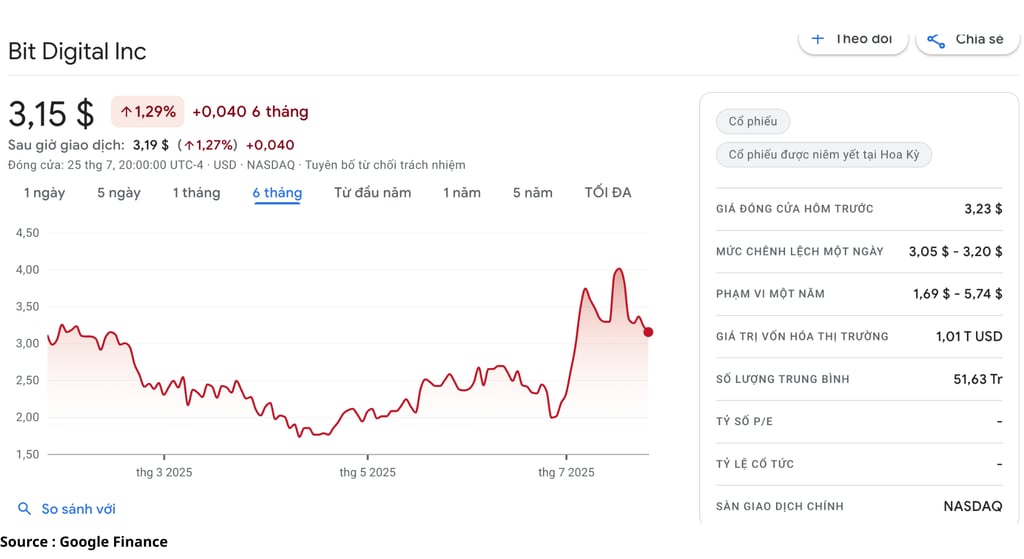Click the share icon on Chia sẻ
Image resolution: width=1024 pixels, height=559 pixels.
pos(936,39)
